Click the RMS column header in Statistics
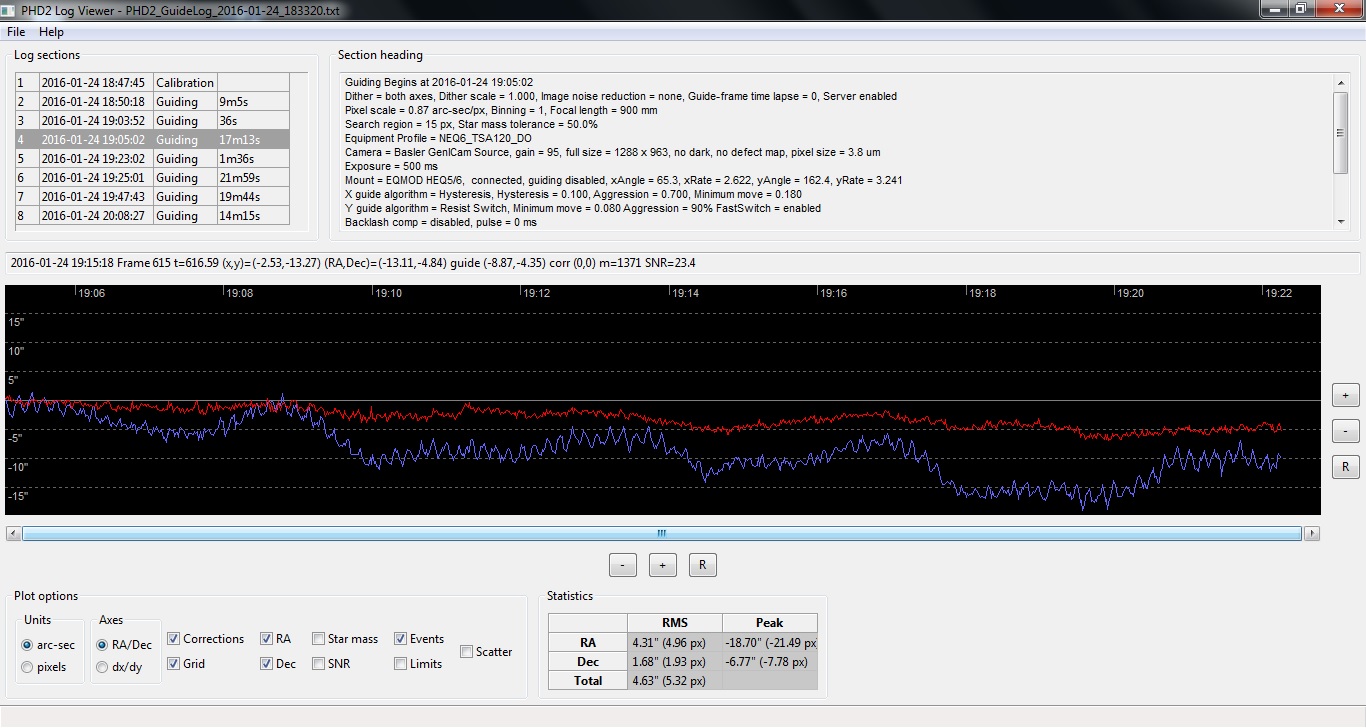 tap(675, 623)
